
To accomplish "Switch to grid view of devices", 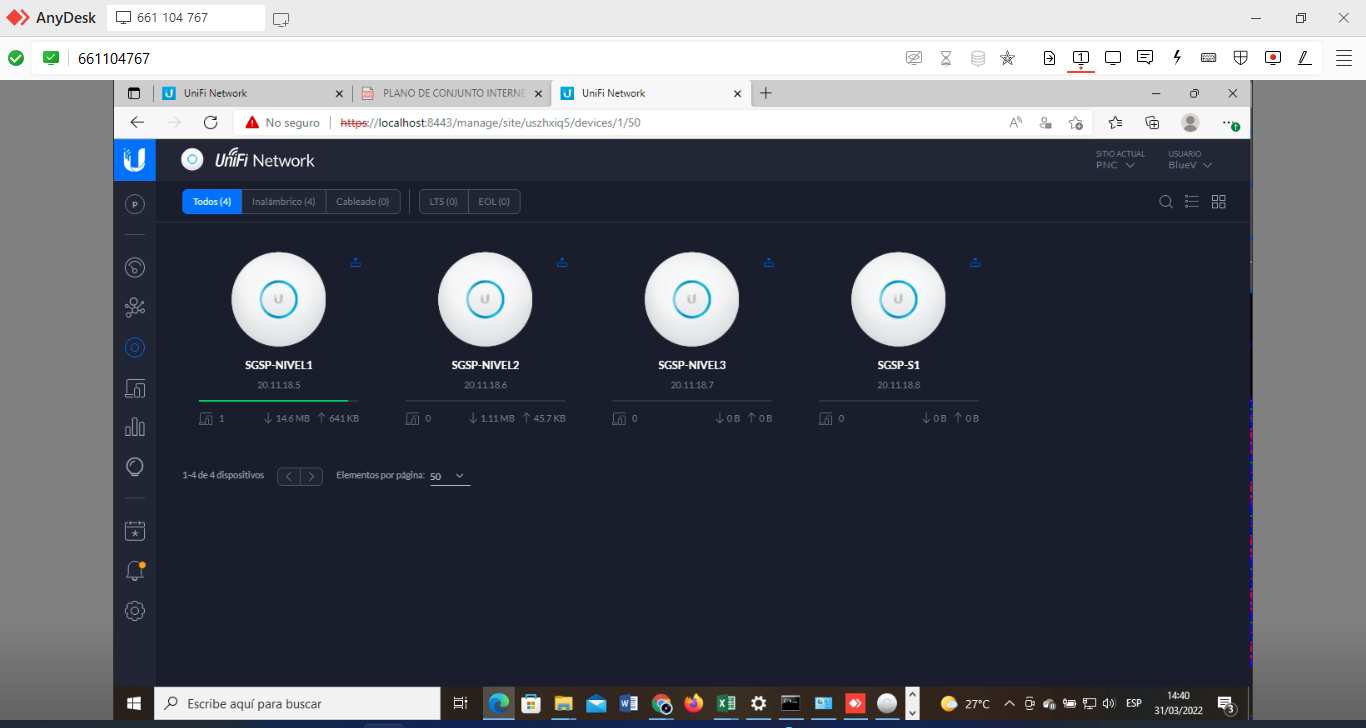I will click(1218, 202).
